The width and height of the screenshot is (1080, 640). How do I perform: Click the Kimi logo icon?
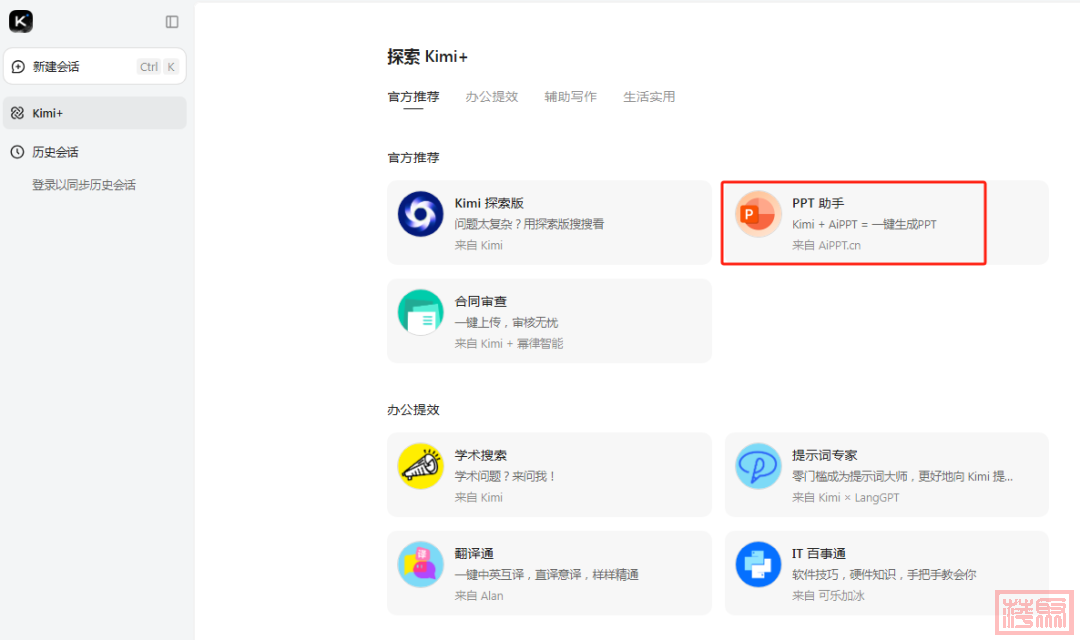[x=21, y=21]
